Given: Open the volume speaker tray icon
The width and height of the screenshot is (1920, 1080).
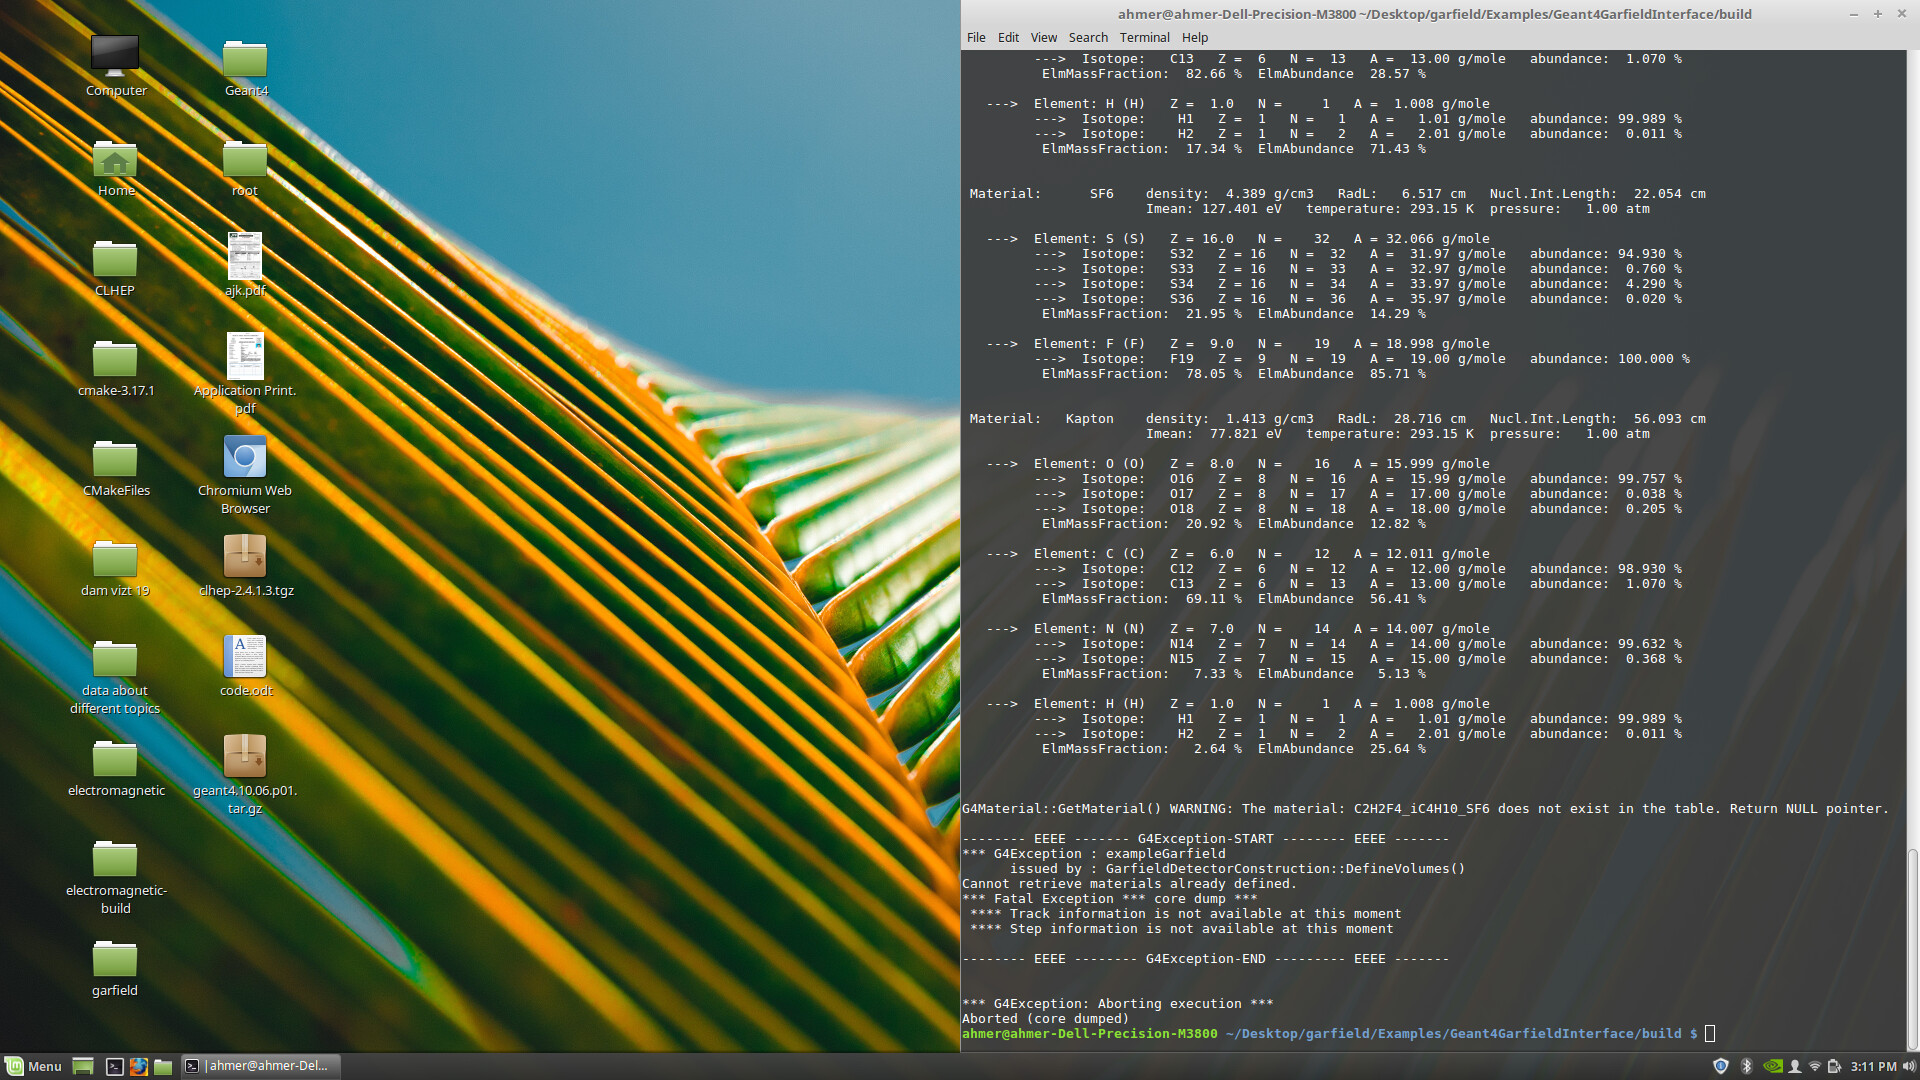Looking at the screenshot, I should 1909,1066.
